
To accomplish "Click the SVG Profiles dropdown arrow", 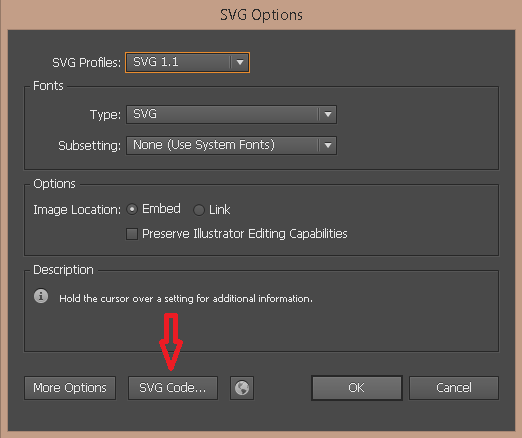I will tap(240, 62).
